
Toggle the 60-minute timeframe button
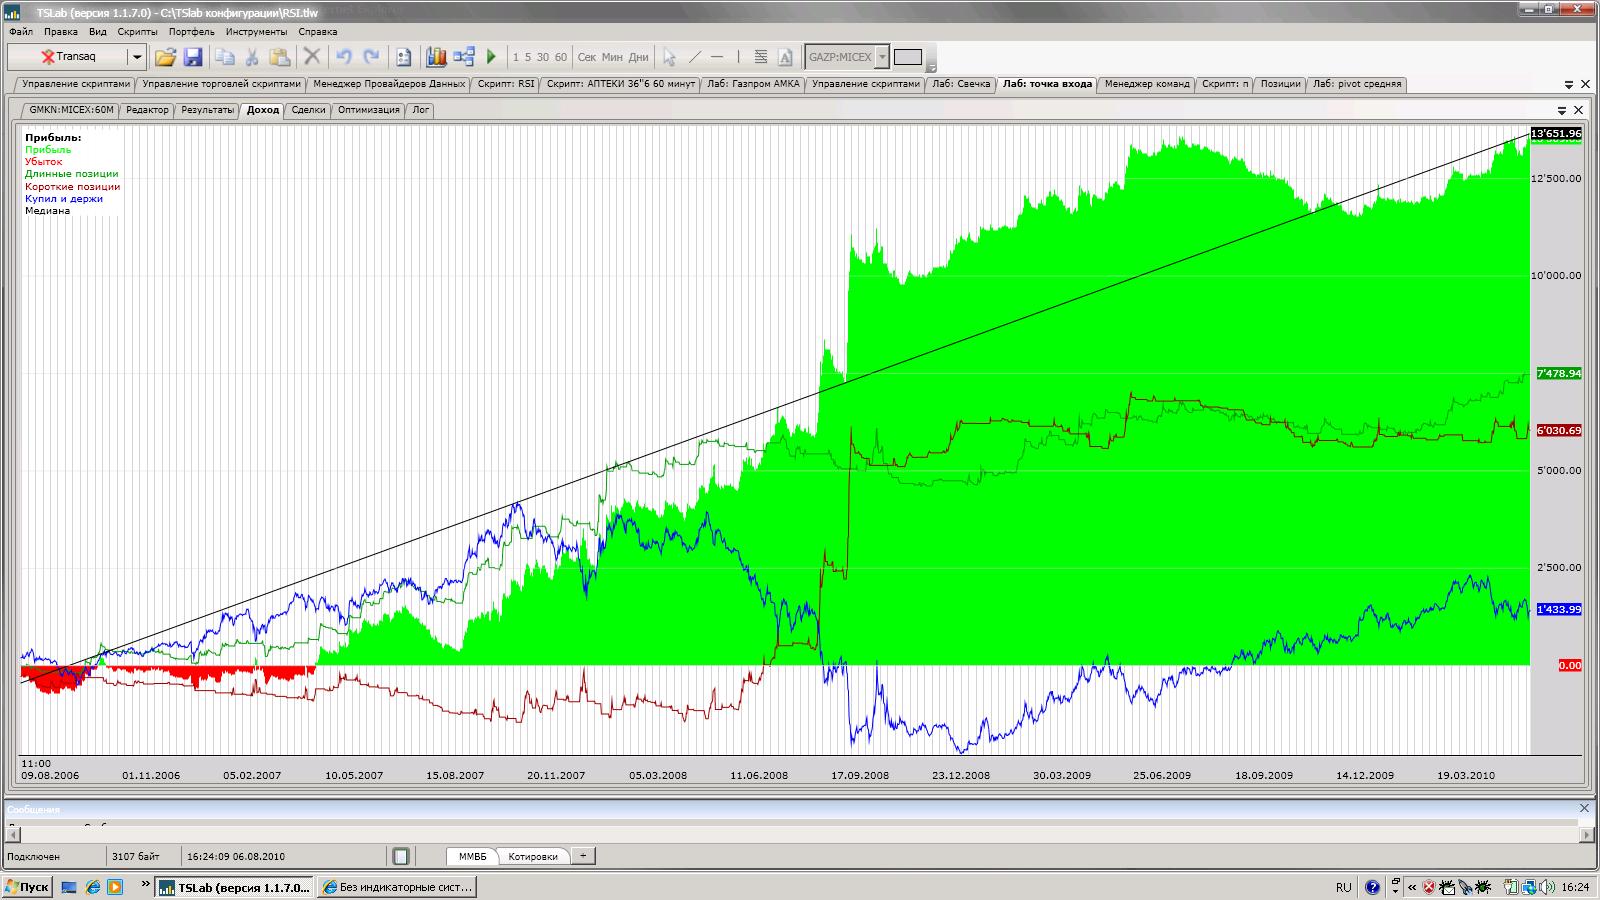pos(560,57)
